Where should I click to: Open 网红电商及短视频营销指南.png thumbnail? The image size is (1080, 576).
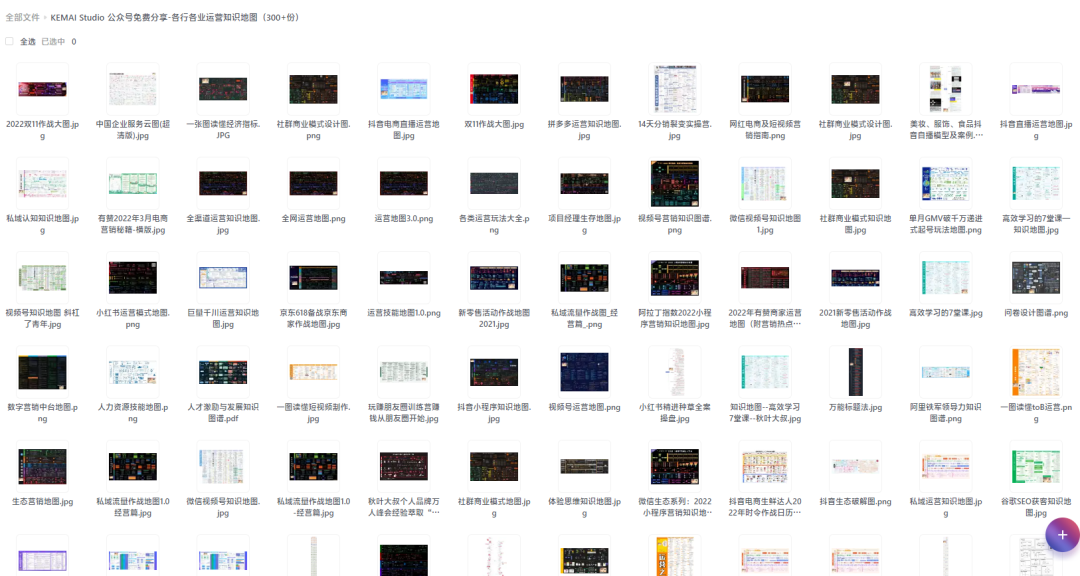[765, 89]
